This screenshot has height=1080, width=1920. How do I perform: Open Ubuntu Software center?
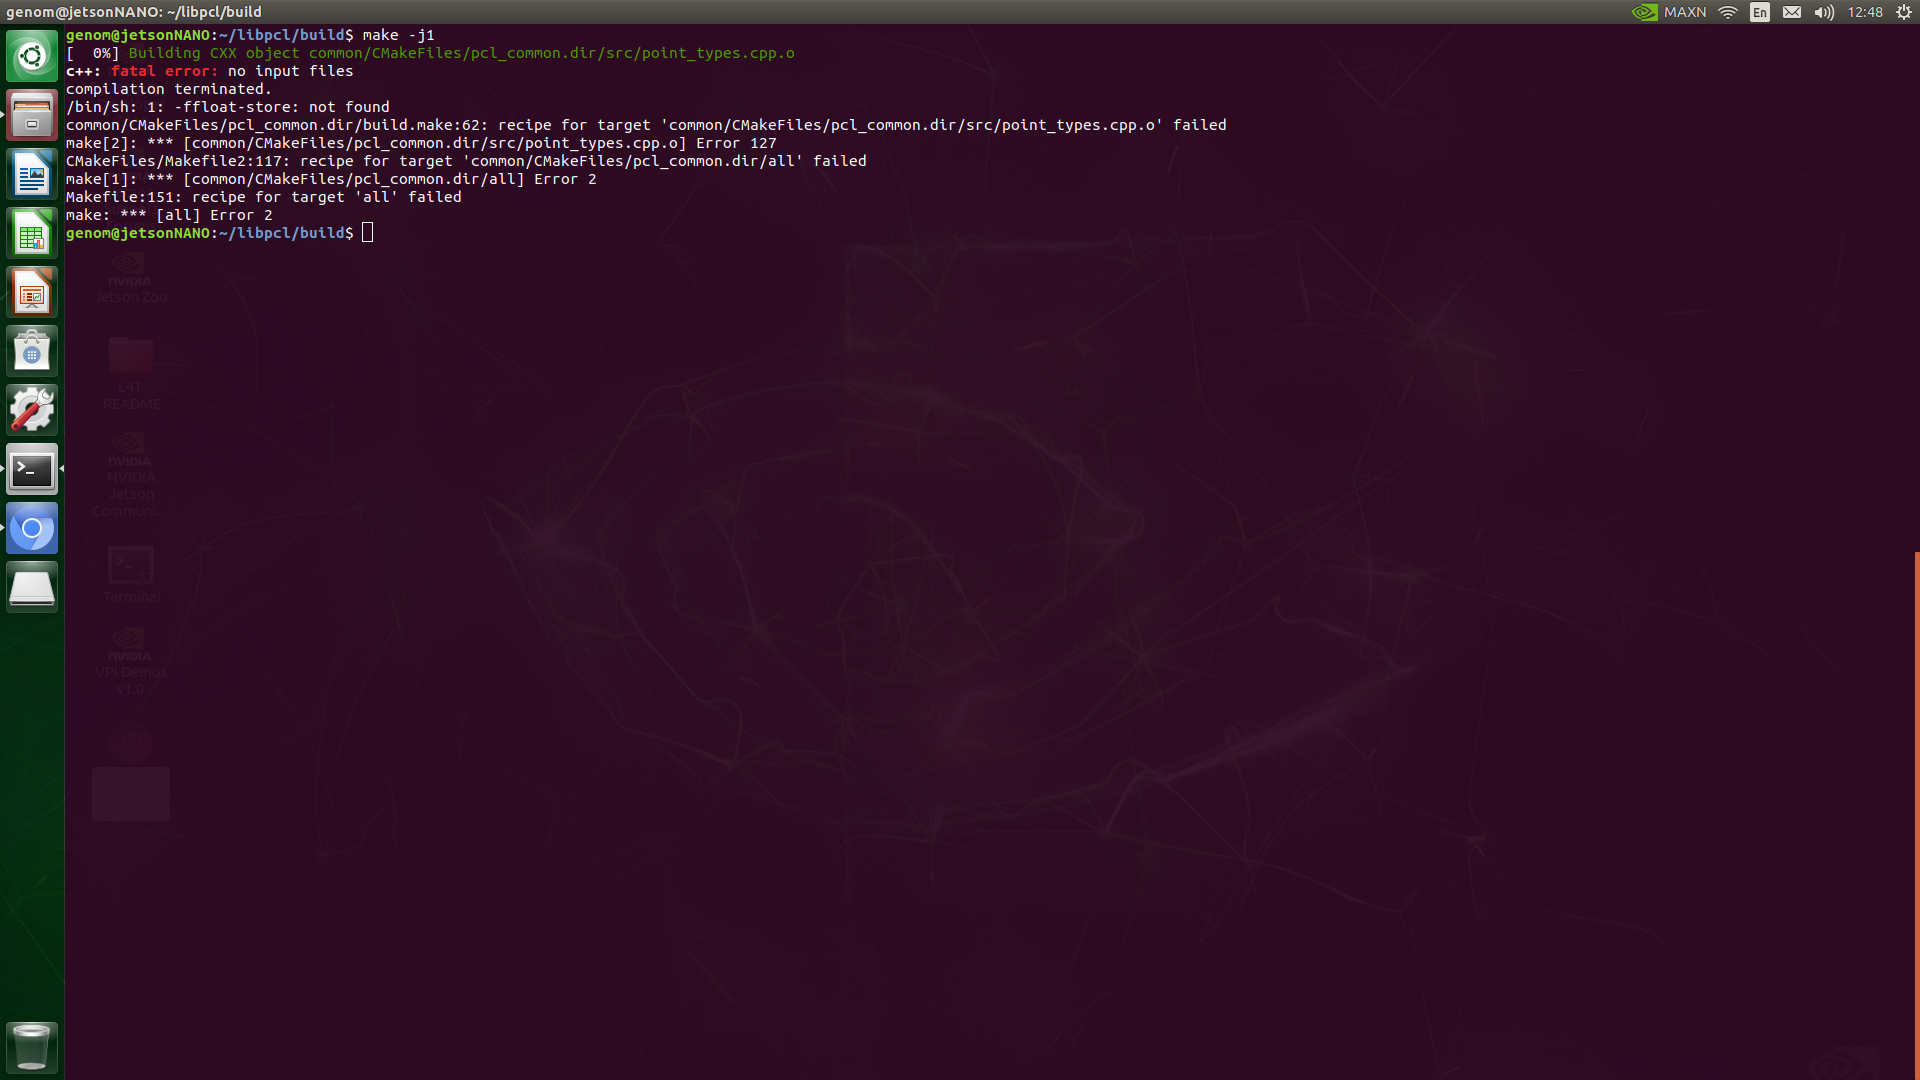click(x=32, y=350)
